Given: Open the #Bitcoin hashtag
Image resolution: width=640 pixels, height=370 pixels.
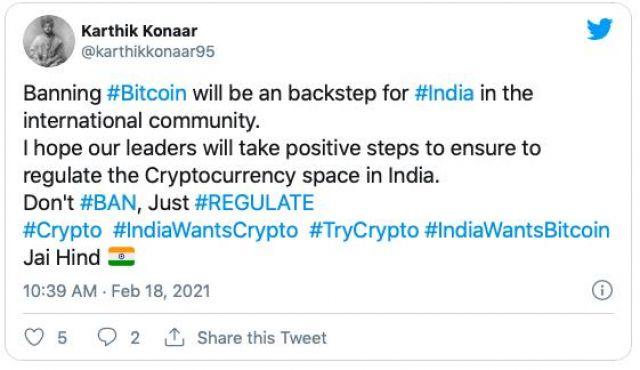Looking at the screenshot, I should (x=147, y=93).
